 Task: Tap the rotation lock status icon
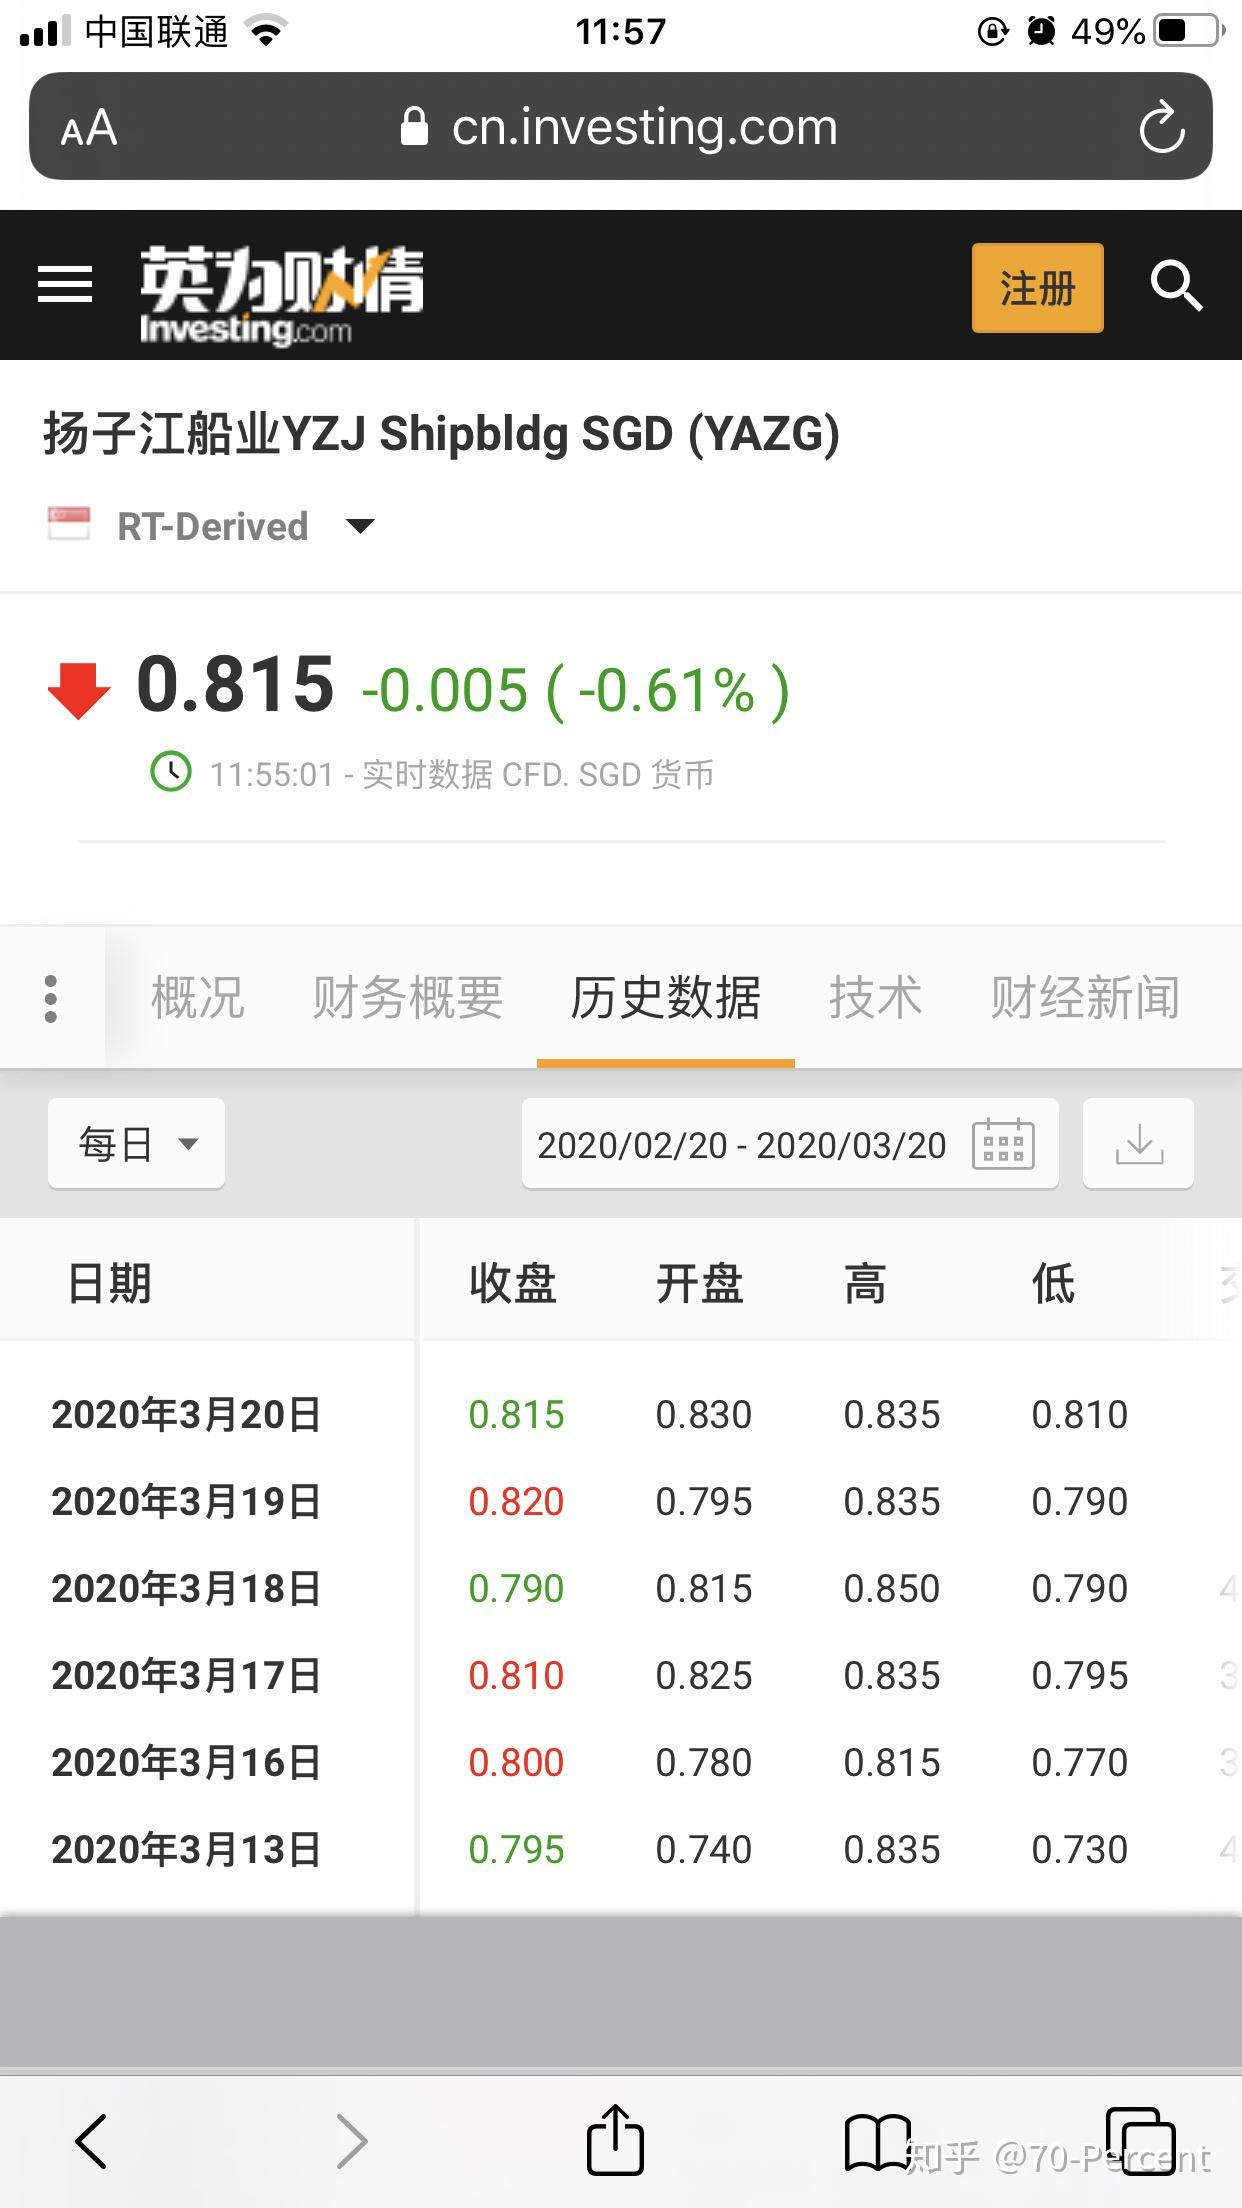click(992, 32)
